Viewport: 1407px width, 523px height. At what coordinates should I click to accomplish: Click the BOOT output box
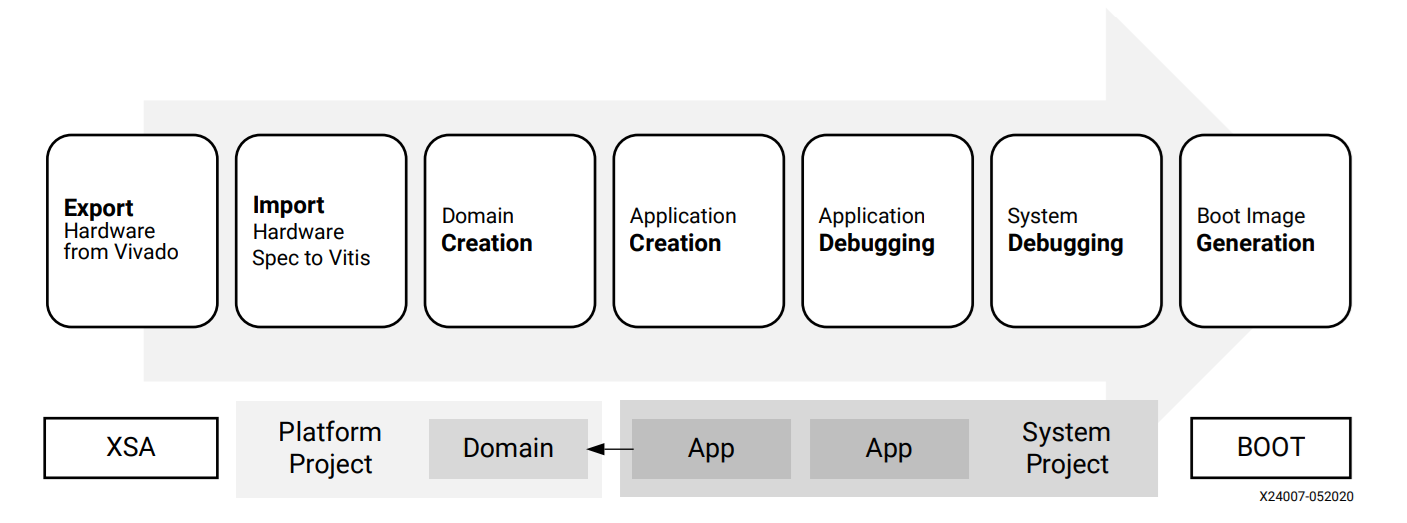pyautogui.click(x=1270, y=448)
